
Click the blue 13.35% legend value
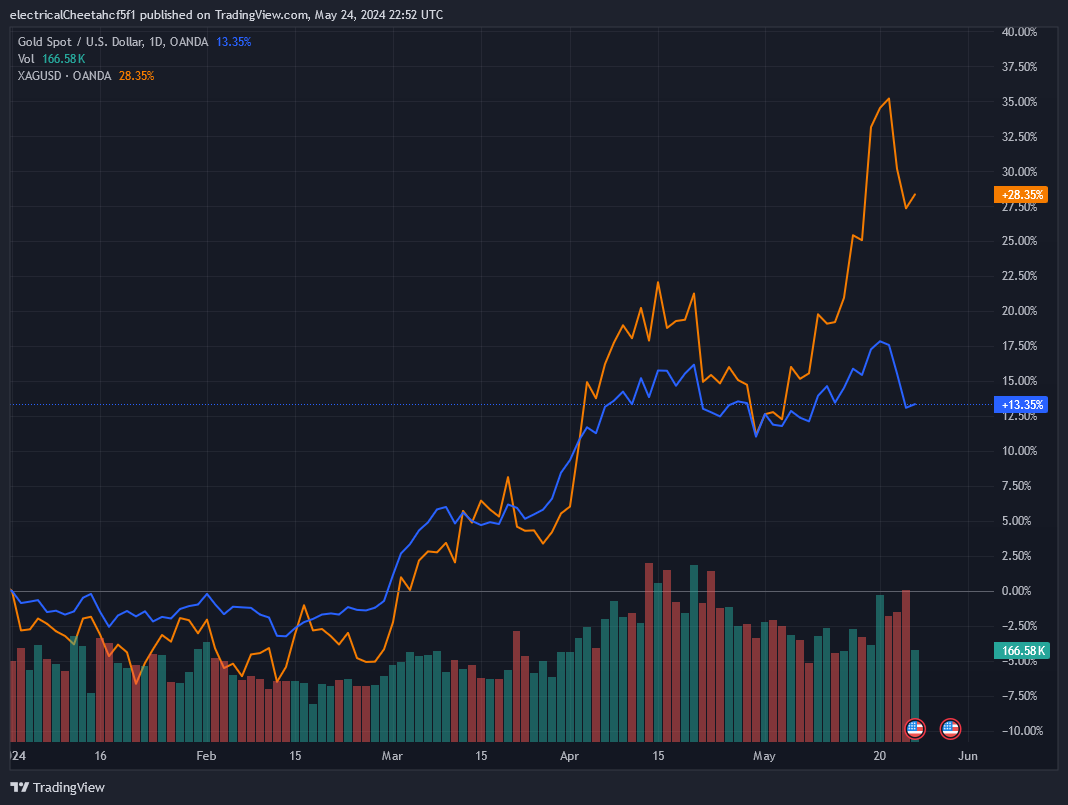tap(234, 42)
